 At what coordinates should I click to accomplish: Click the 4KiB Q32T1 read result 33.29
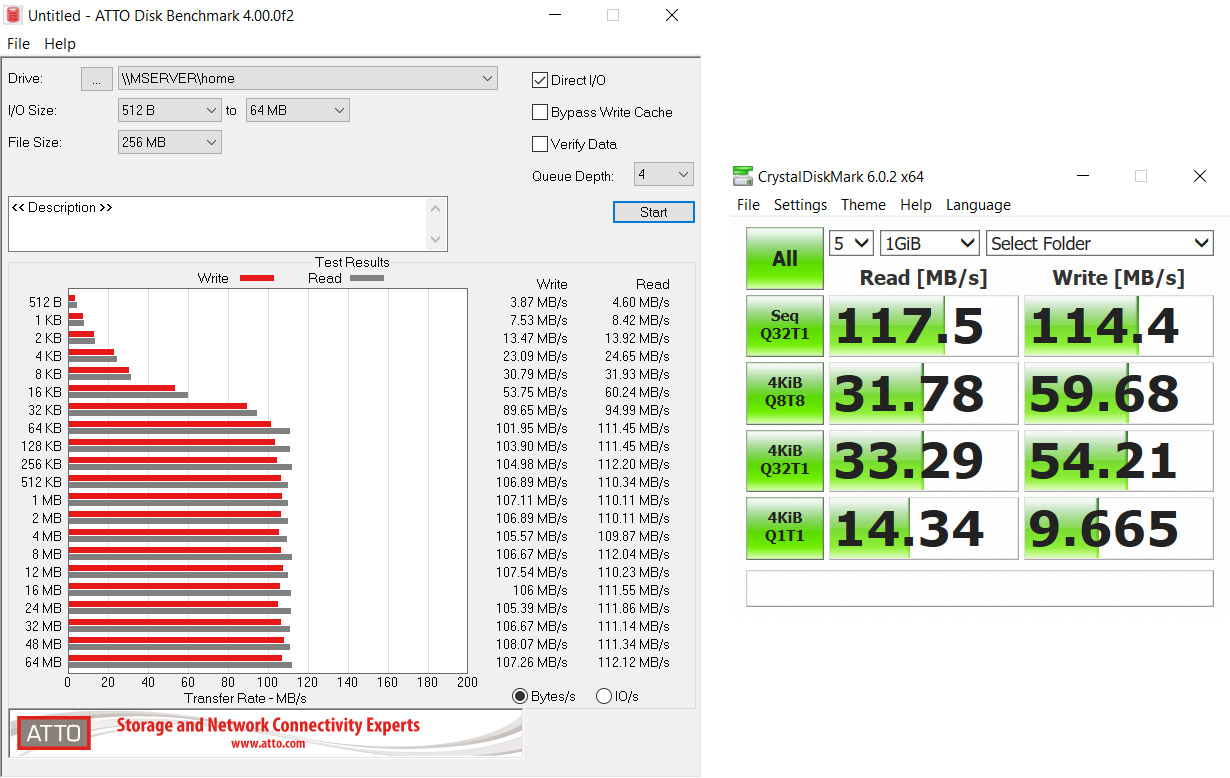coord(923,460)
